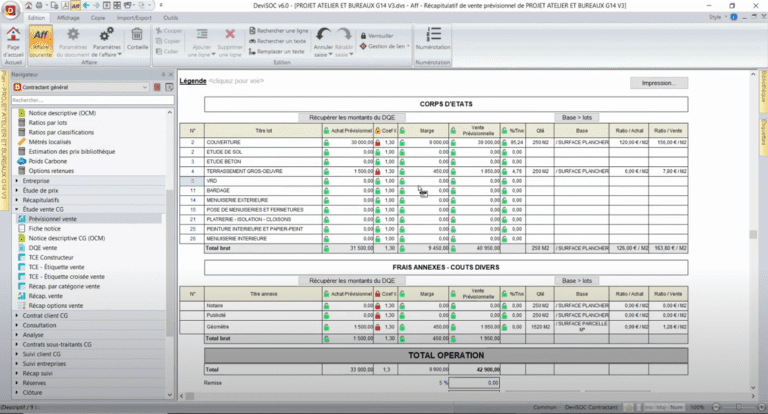Screen dimensions: 768x414
Task: Click Rechercher une ligne in ribbon
Action: click(278, 29)
